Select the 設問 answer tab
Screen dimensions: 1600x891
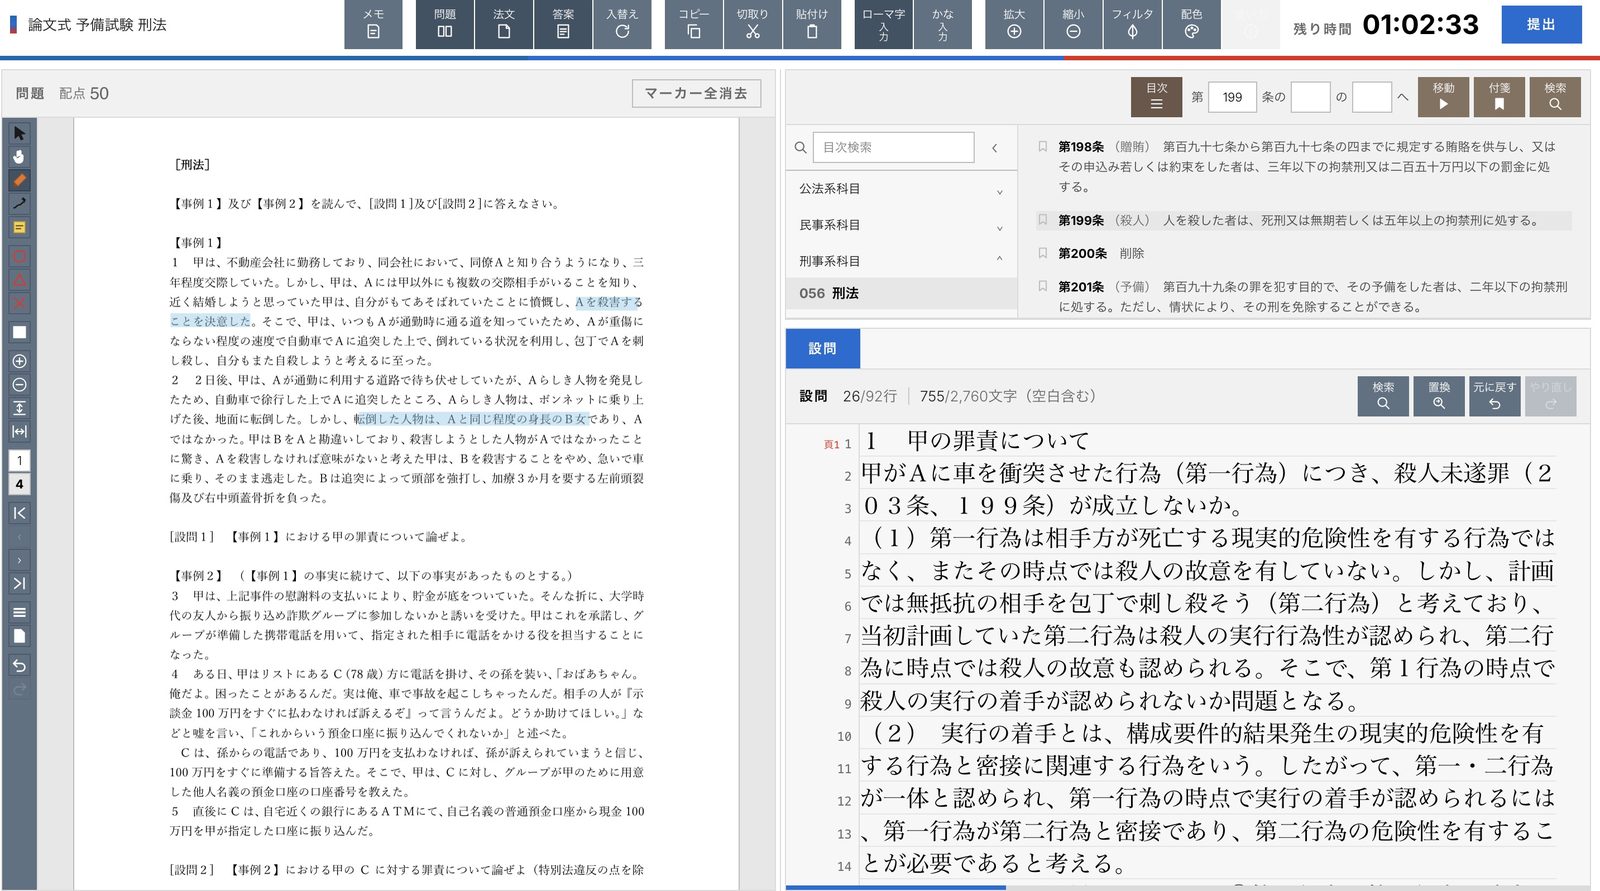822,348
